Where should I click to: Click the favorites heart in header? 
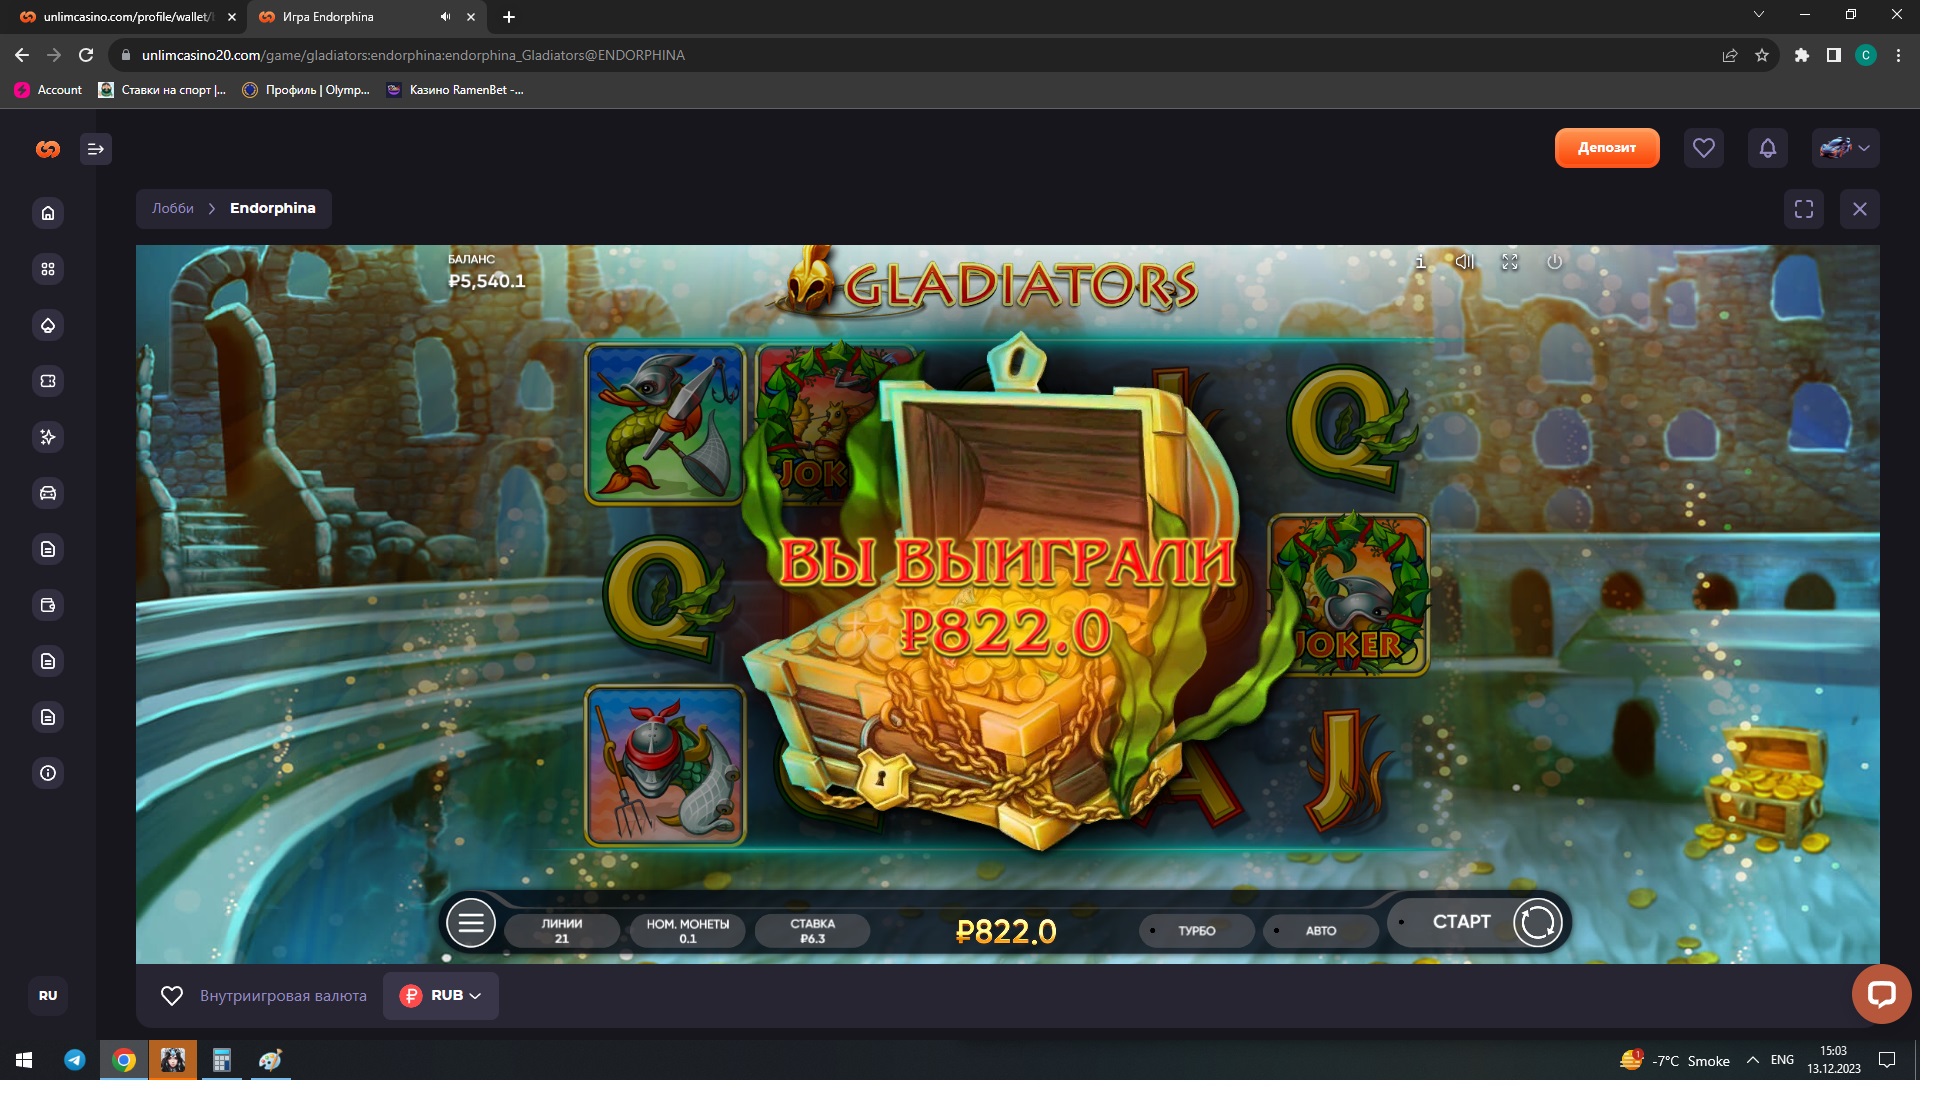pyautogui.click(x=1703, y=148)
